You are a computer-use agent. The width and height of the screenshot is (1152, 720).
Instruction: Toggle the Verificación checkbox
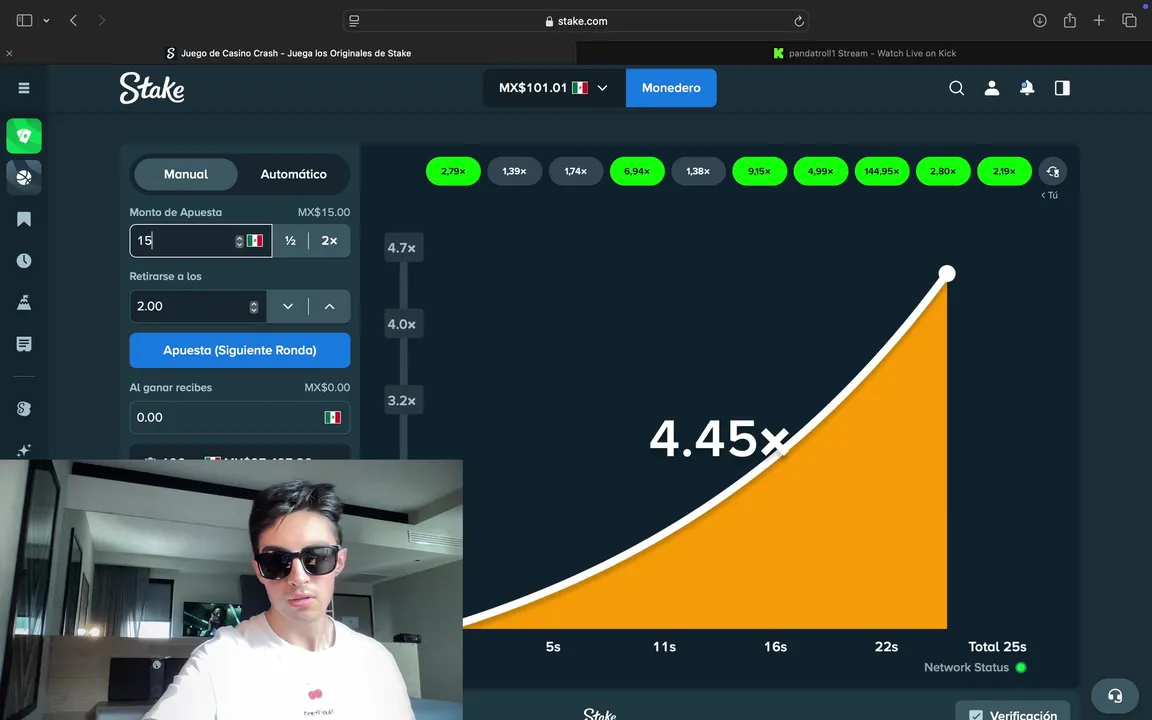click(976, 715)
